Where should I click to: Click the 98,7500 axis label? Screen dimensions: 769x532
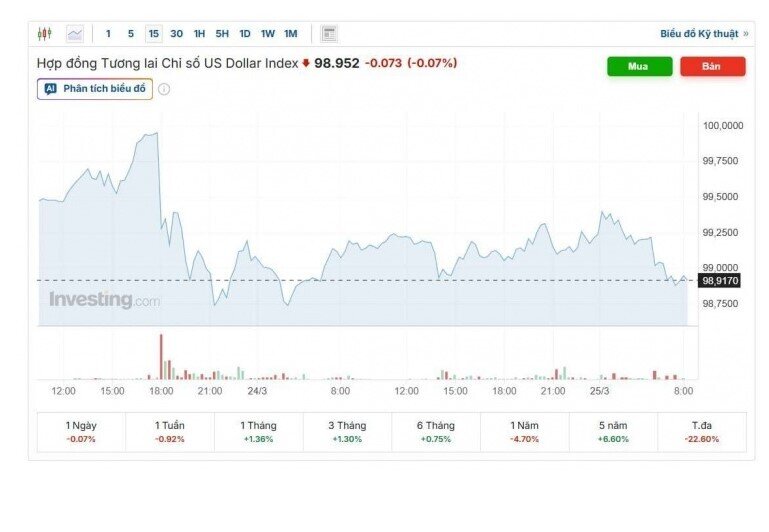[720, 304]
